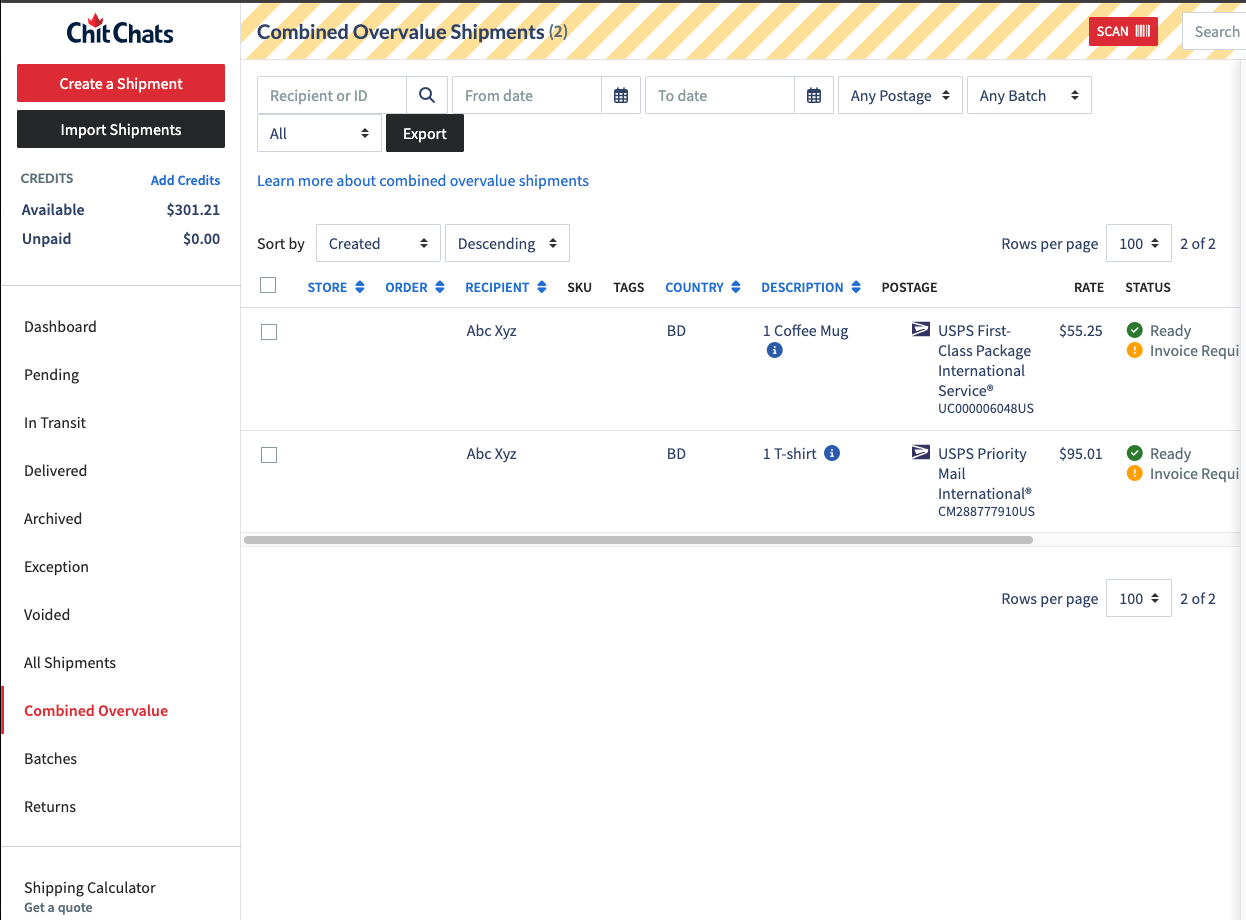Click the Chit Chats logo

click(120, 30)
